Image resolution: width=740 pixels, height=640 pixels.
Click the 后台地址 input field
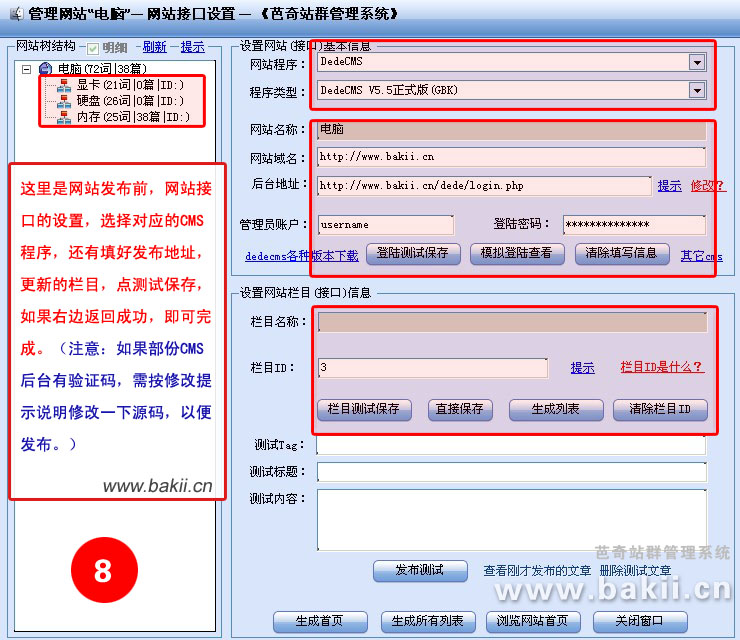point(484,186)
